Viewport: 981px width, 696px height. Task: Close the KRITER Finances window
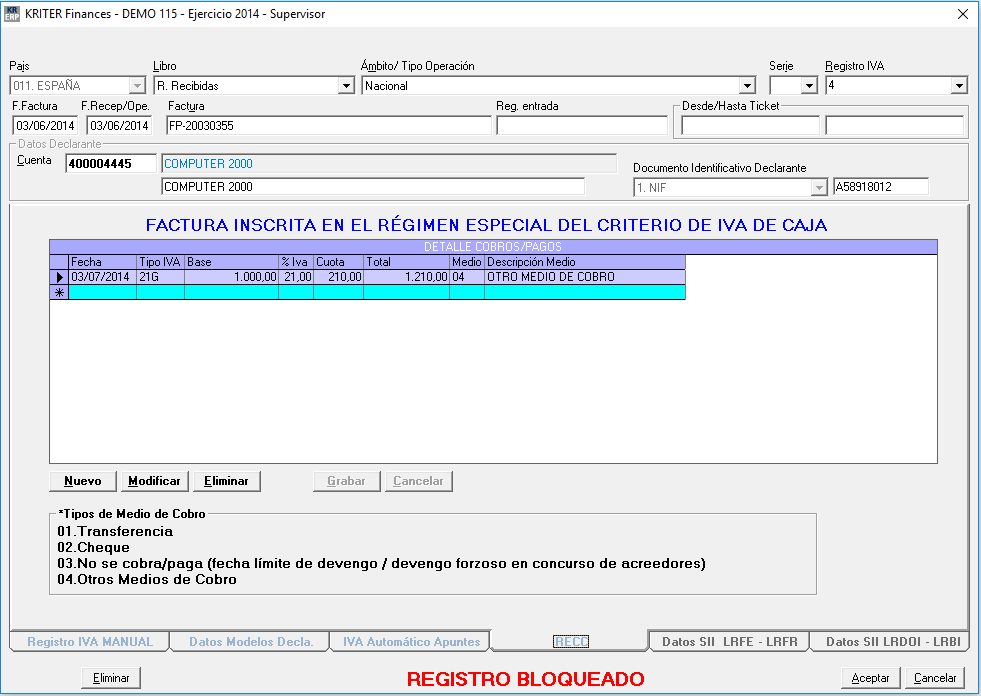963,14
